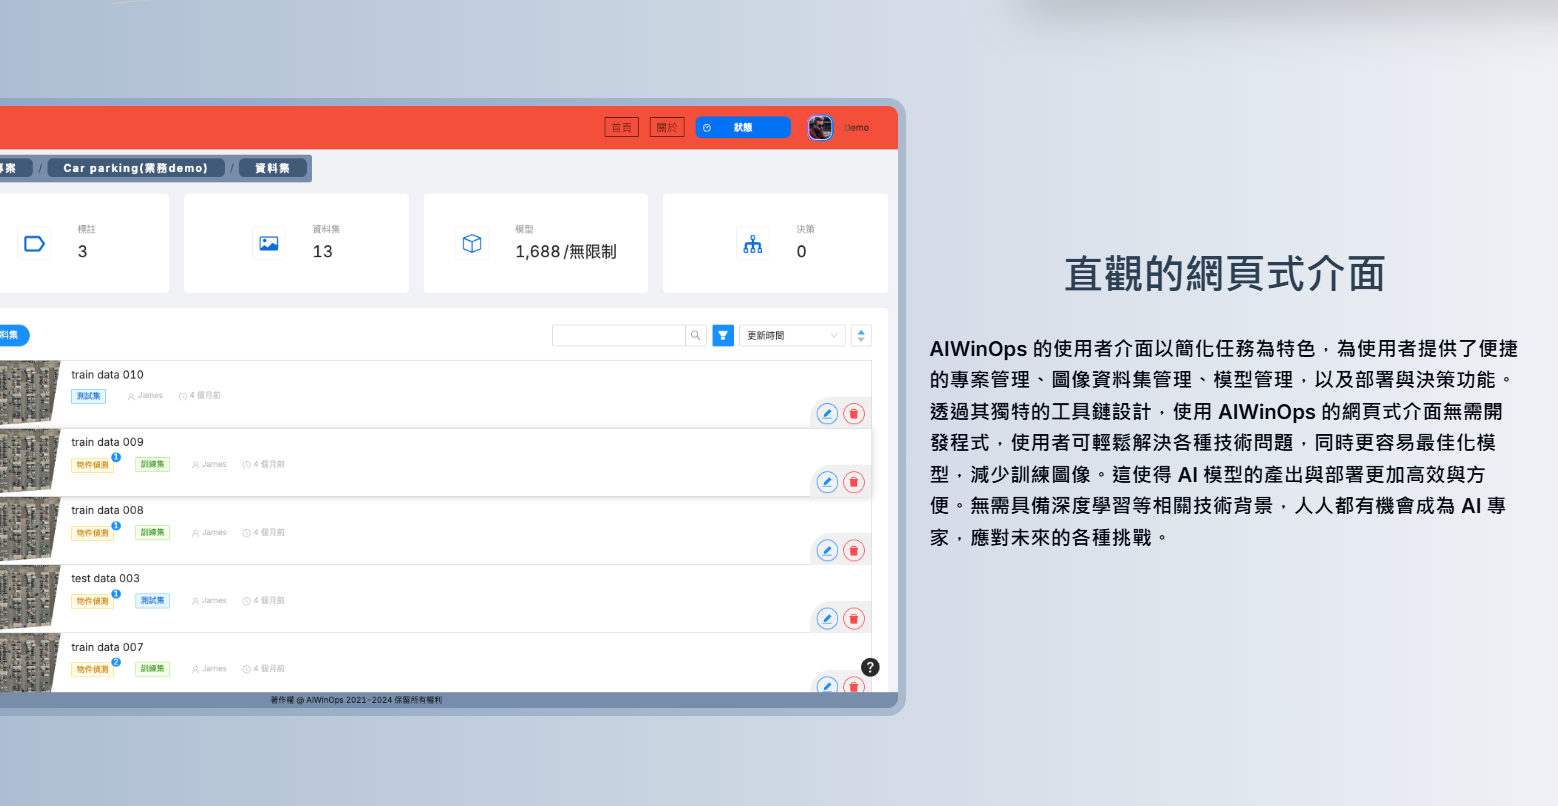Click the 資料集 breadcrumb
The height and width of the screenshot is (806, 1558).
point(273,168)
